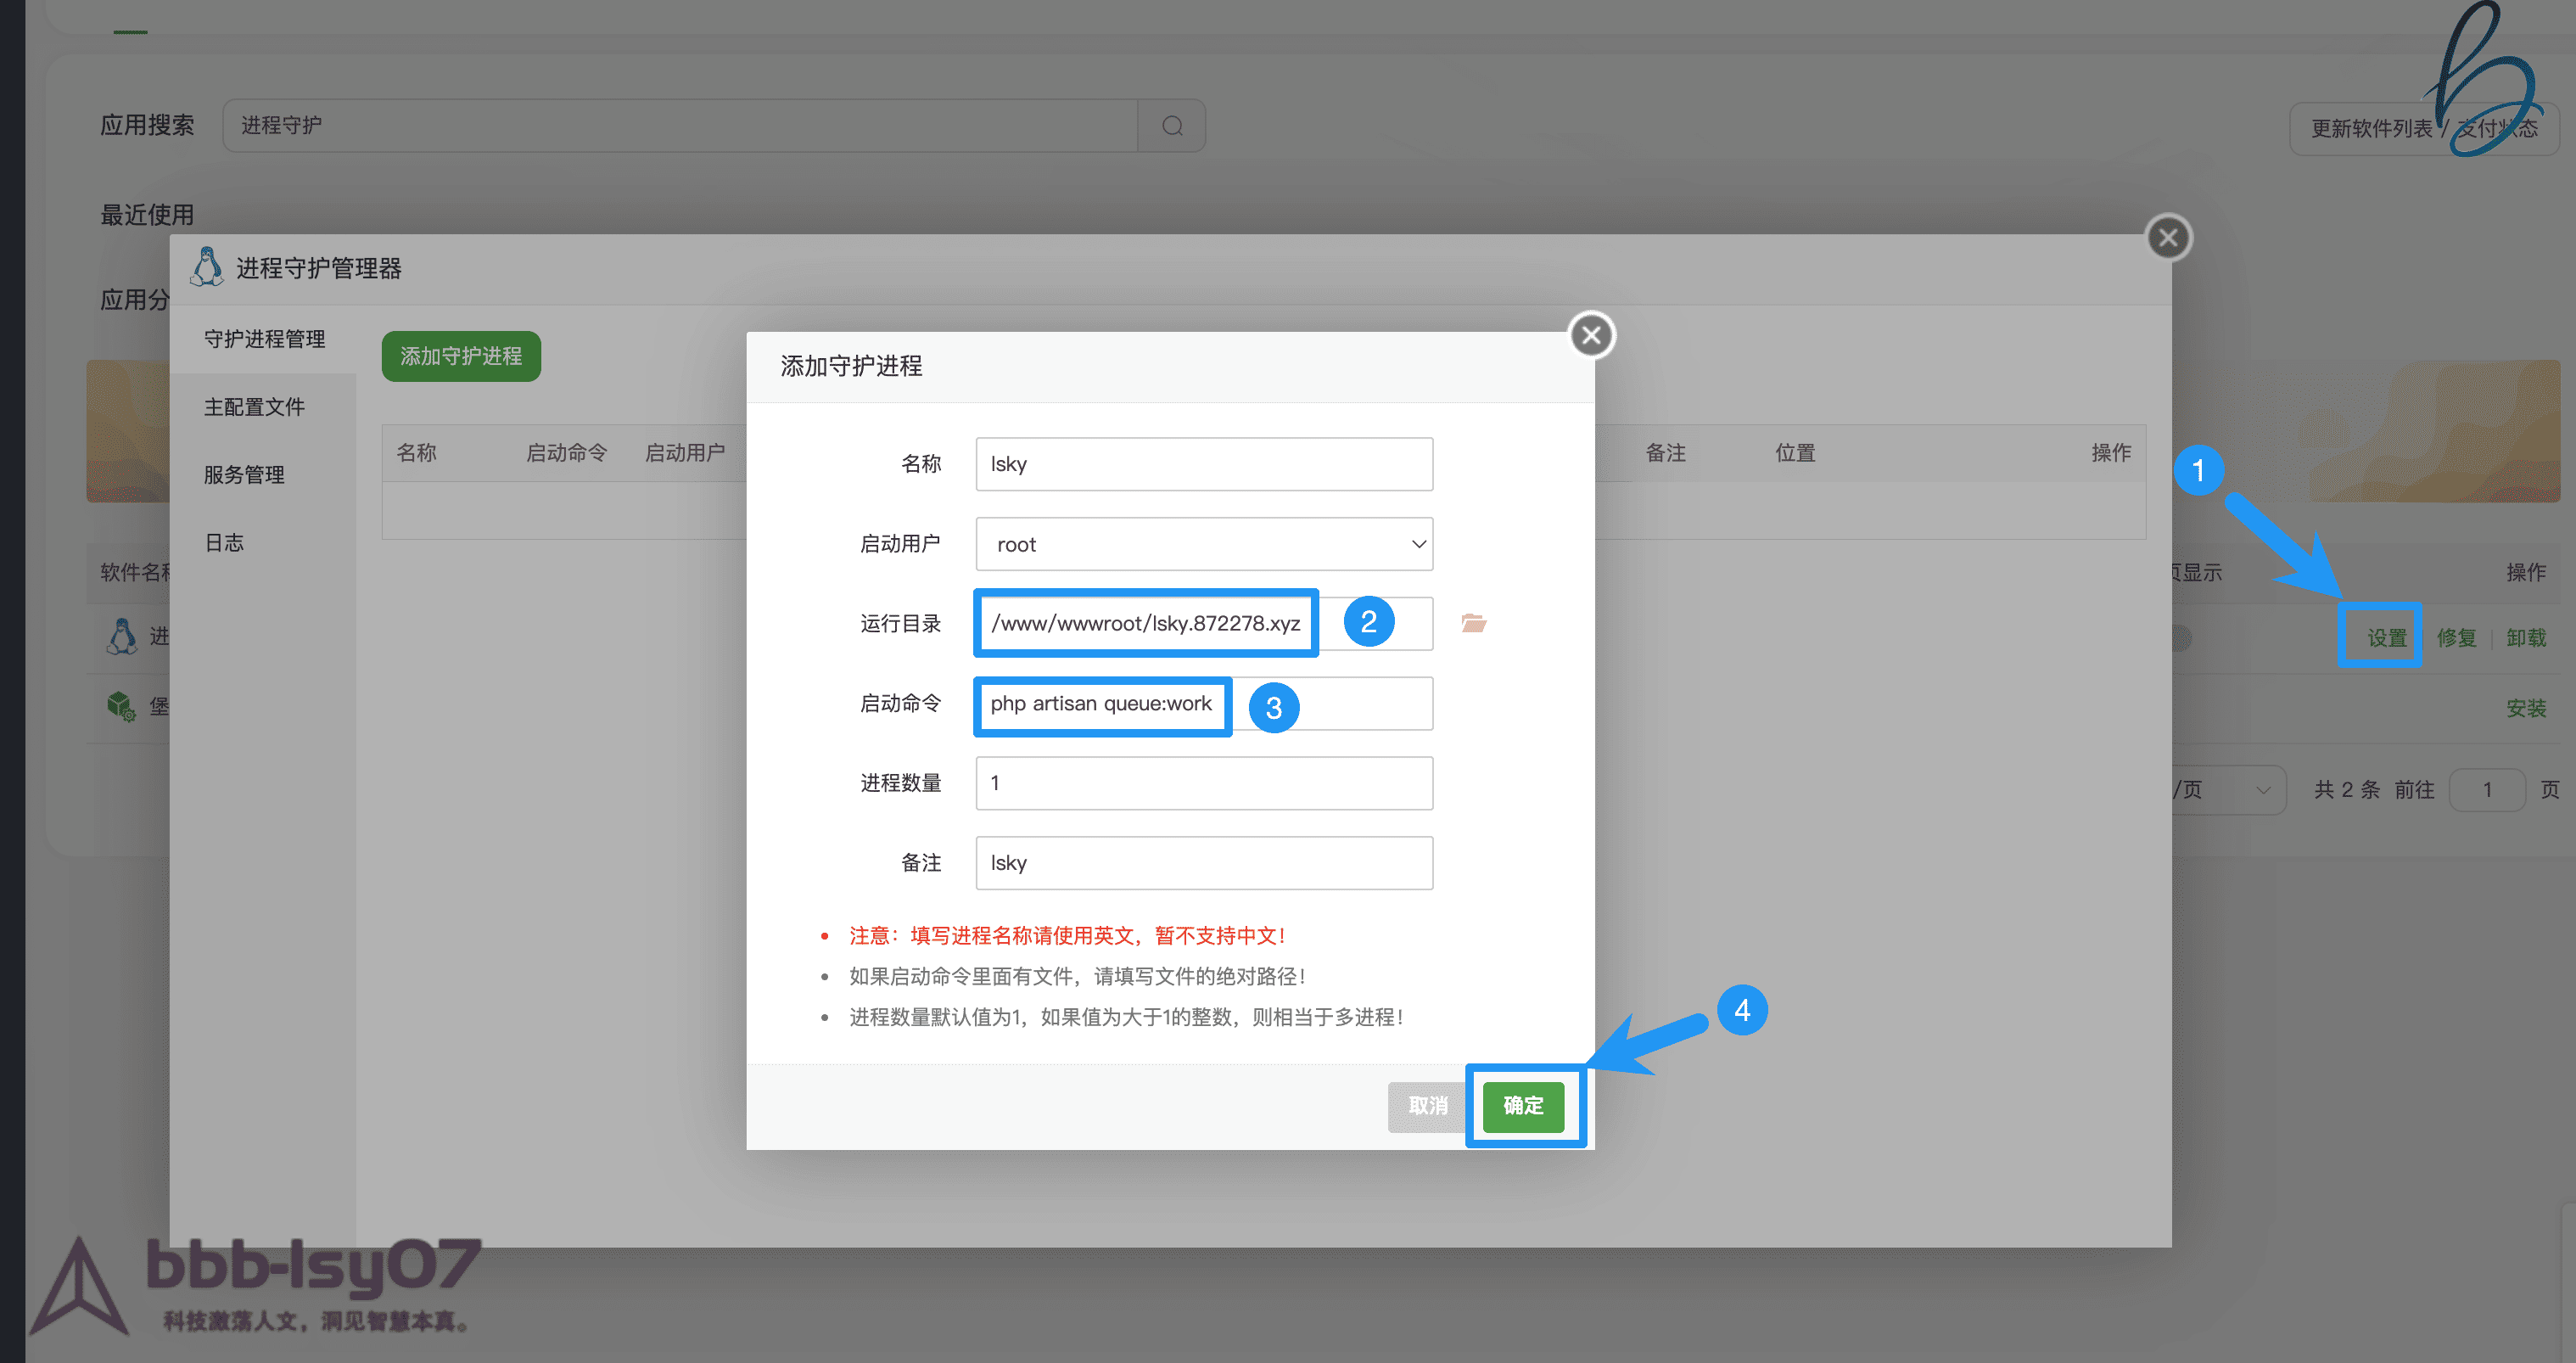This screenshot has width=2576, height=1363.
Task: Click the penguin app icon in the software list
Action: tap(122, 636)
